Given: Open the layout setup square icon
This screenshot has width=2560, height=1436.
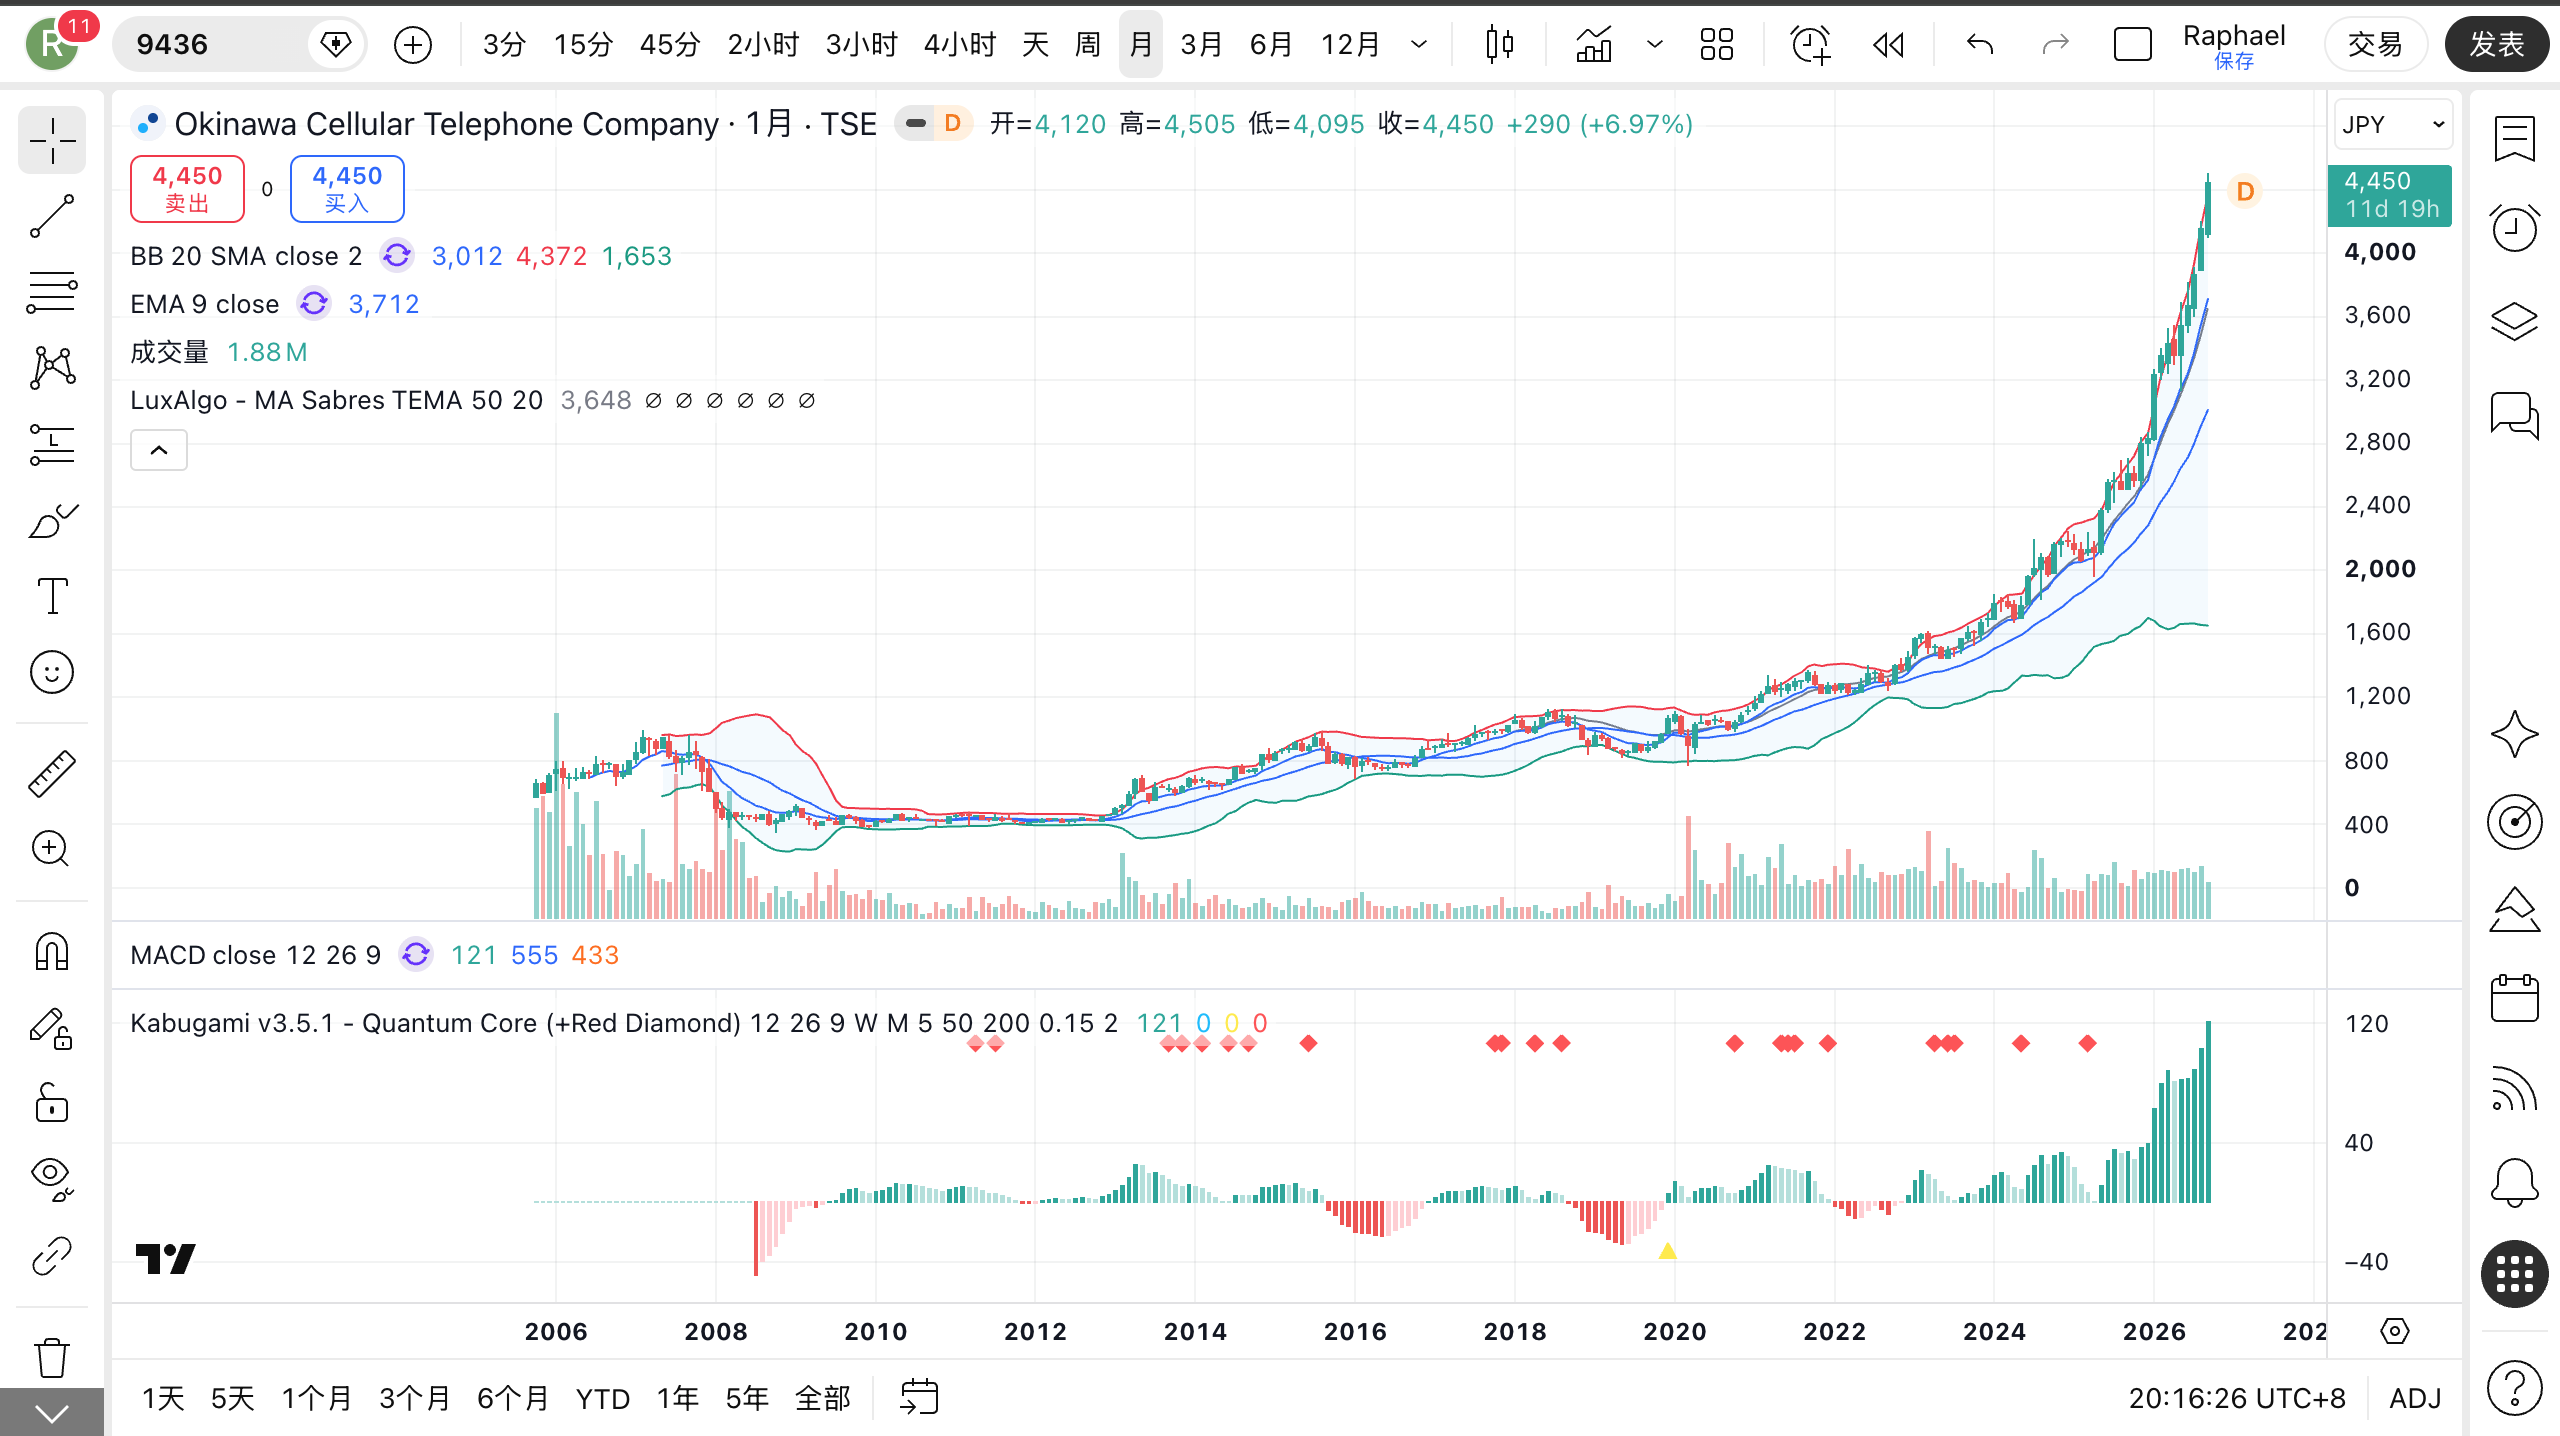Looking at the screenshot, I should coord(2132,44).
